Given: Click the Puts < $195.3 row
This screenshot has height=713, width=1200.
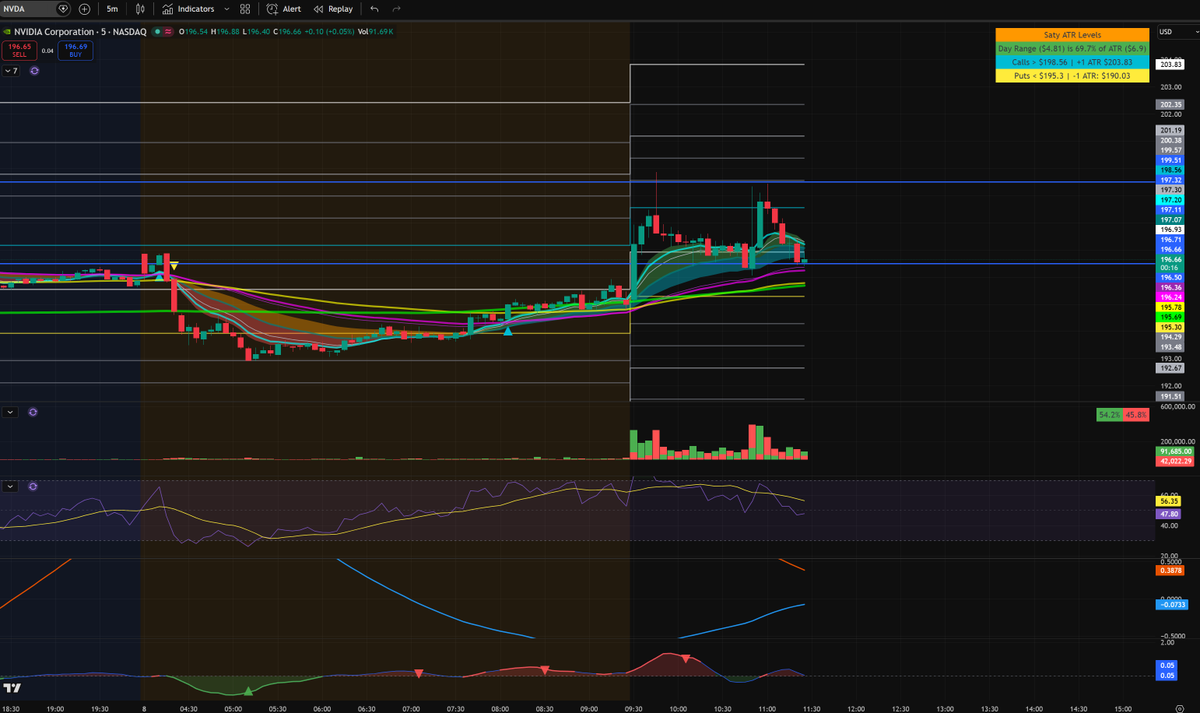Looking at the screenshot, I should click(1071, 75).
